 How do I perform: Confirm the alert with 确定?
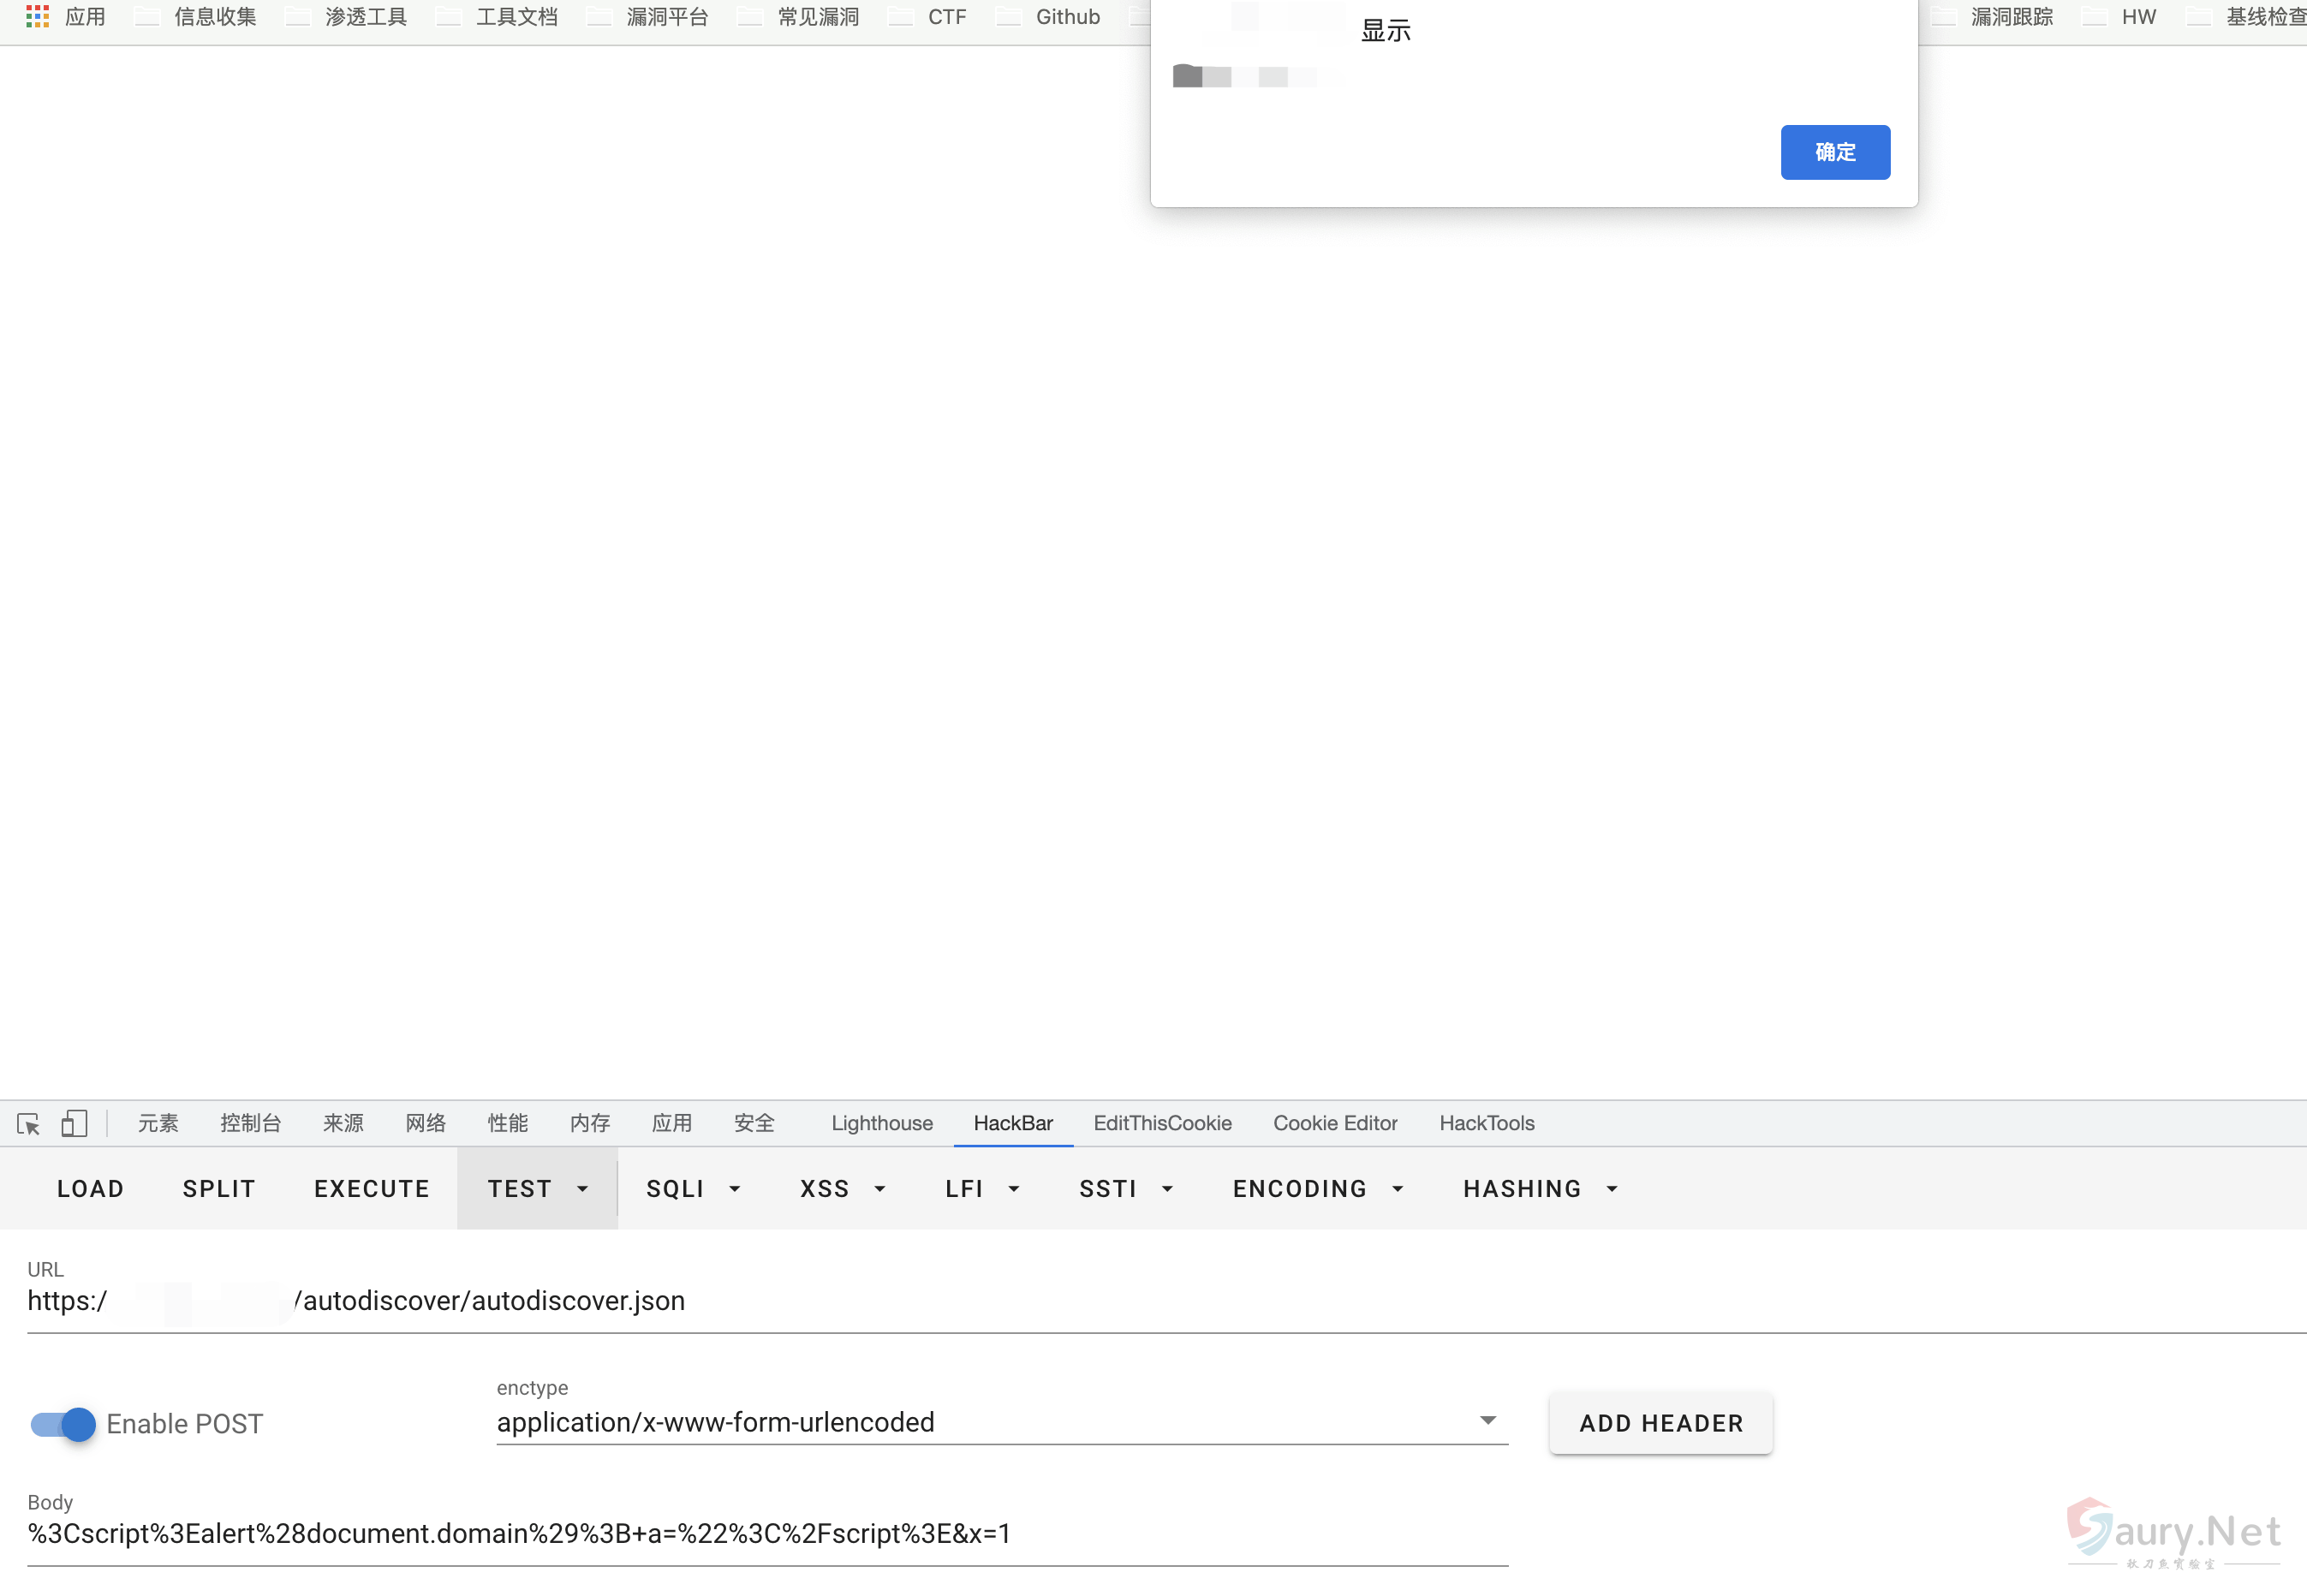(1834, 152)
